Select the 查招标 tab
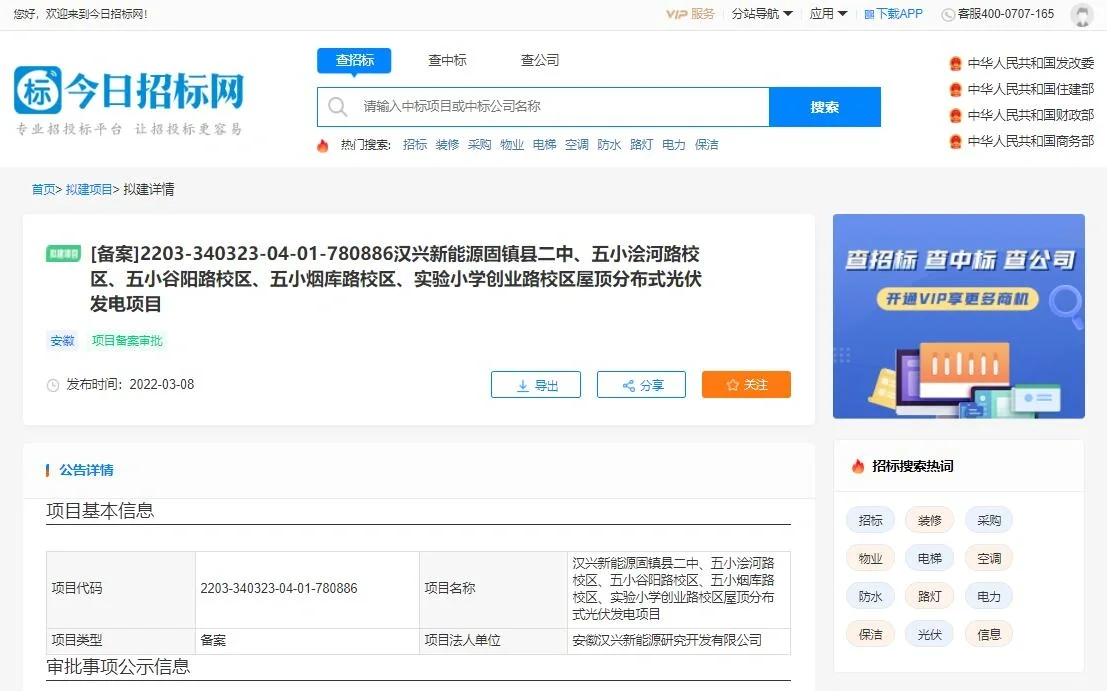 coord(354,60)
